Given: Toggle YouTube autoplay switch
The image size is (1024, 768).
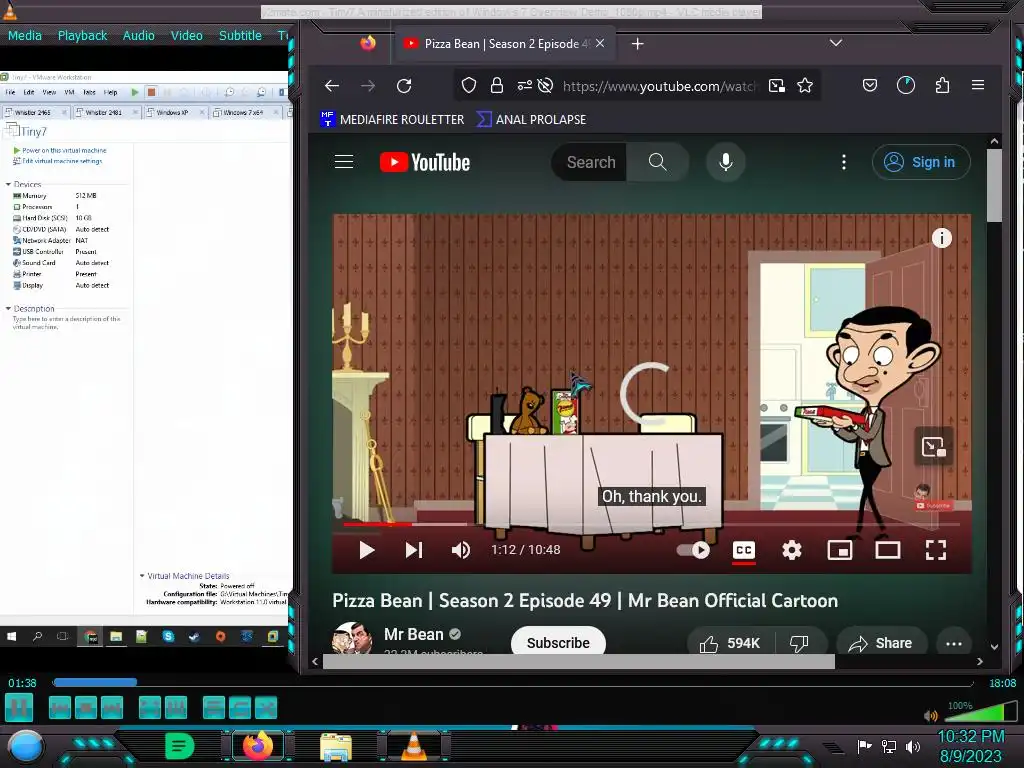Looking at the screenshot, I should click(x=694, y=551).
